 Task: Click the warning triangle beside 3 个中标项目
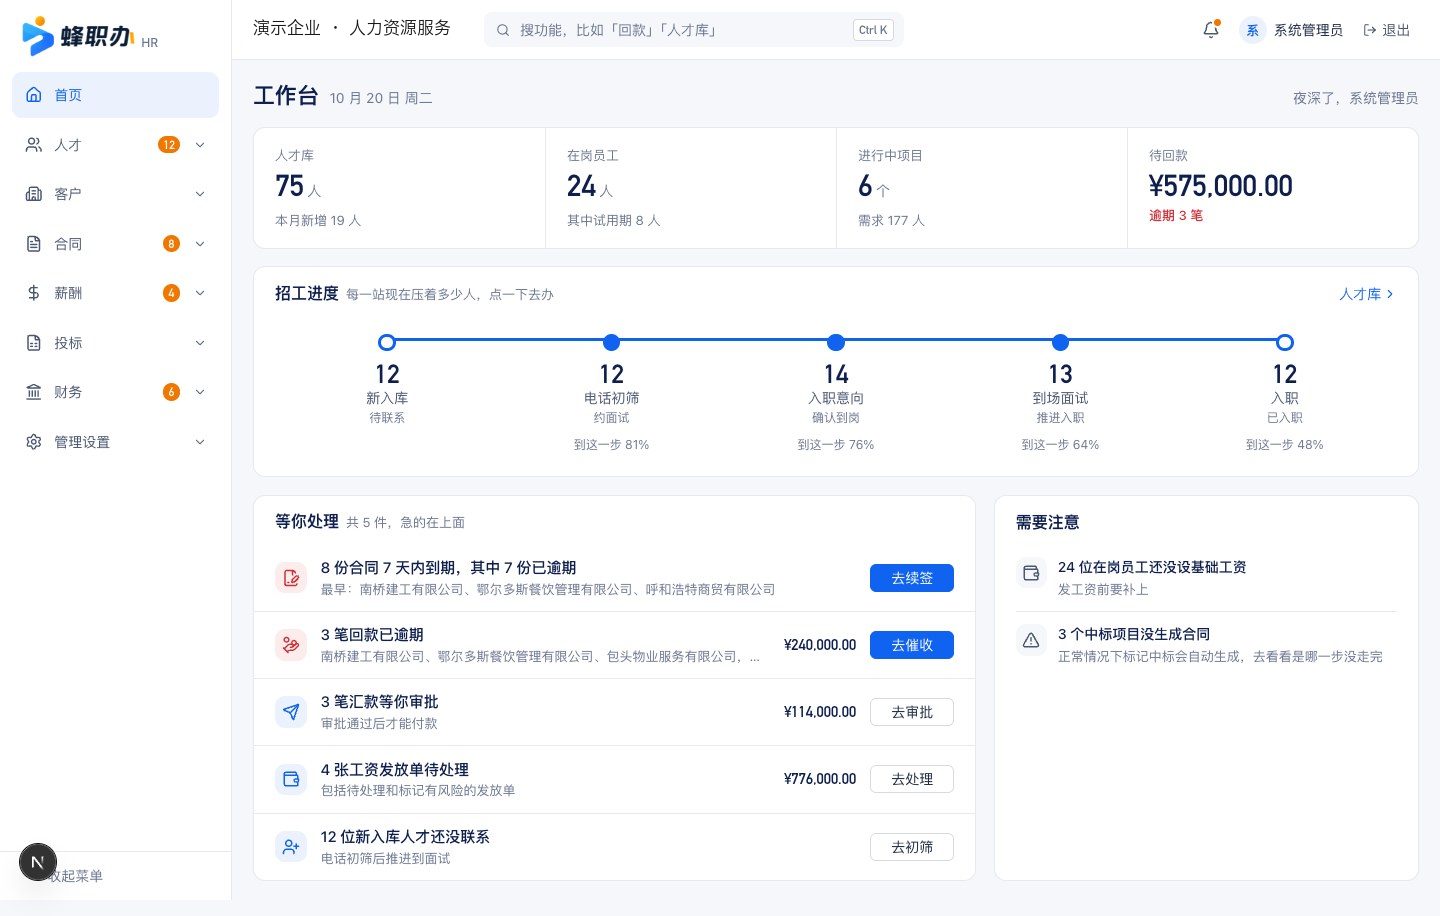click(x=1031, y=640)
